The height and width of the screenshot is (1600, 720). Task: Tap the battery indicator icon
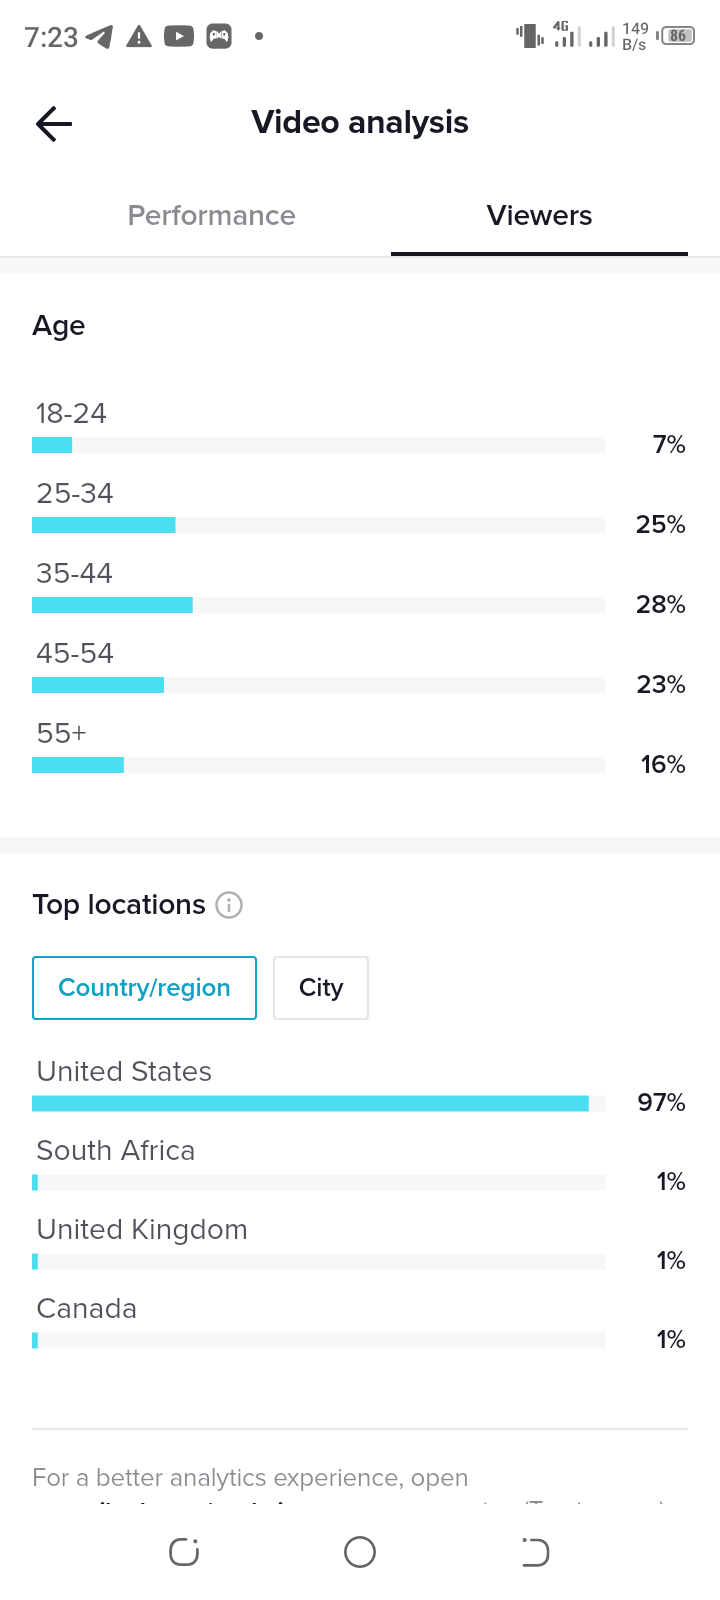[x=677, y=36]
